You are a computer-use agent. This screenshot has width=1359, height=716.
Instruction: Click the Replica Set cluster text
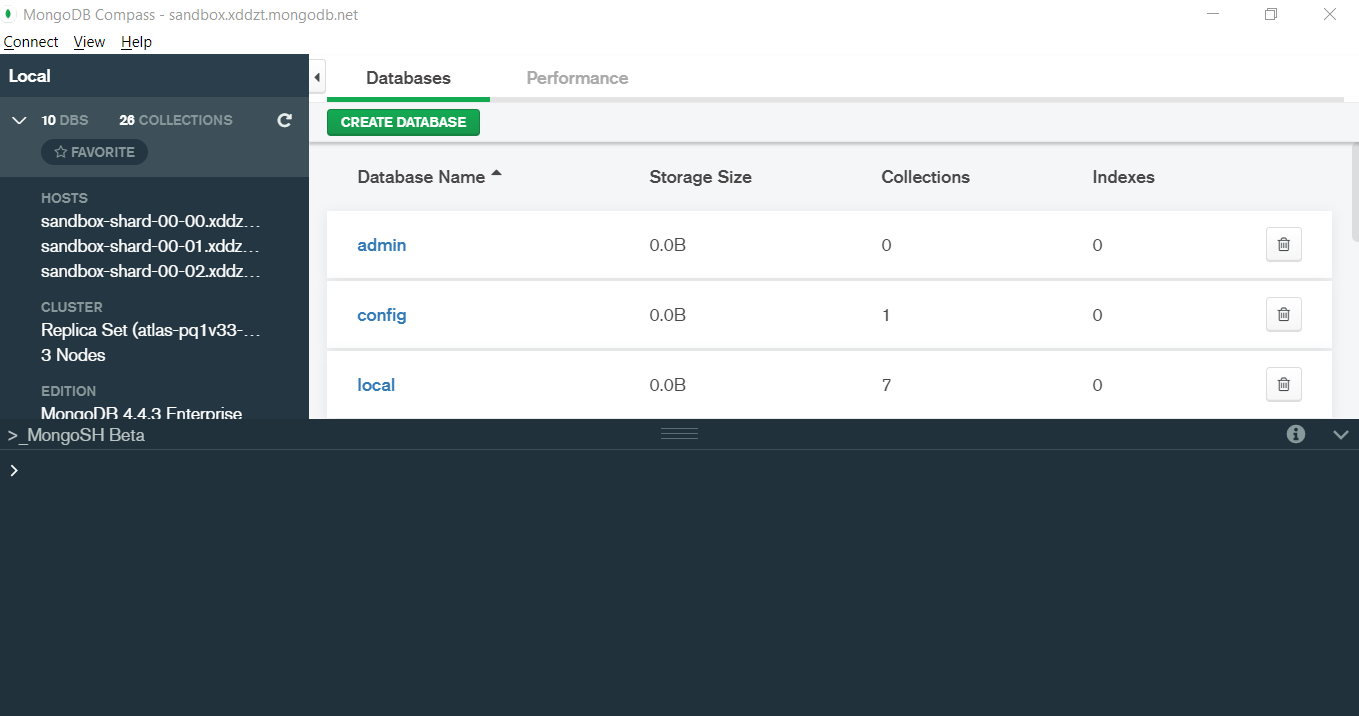click(x=150, y=330)
